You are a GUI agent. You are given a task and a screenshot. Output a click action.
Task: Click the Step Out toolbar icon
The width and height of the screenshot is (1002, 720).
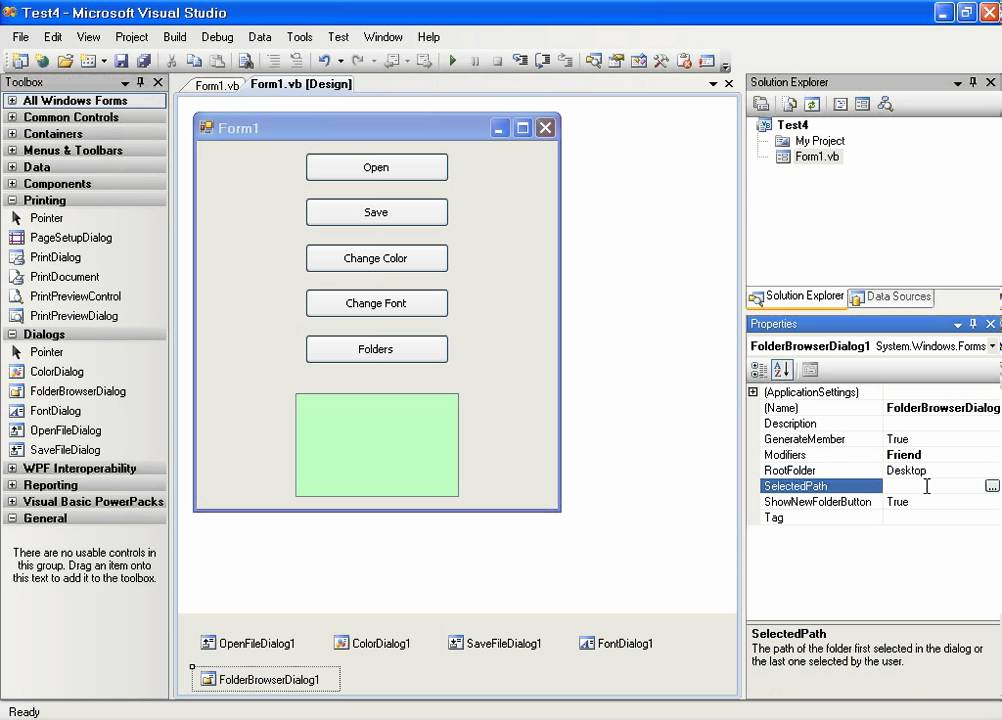[x=565, y=61]
